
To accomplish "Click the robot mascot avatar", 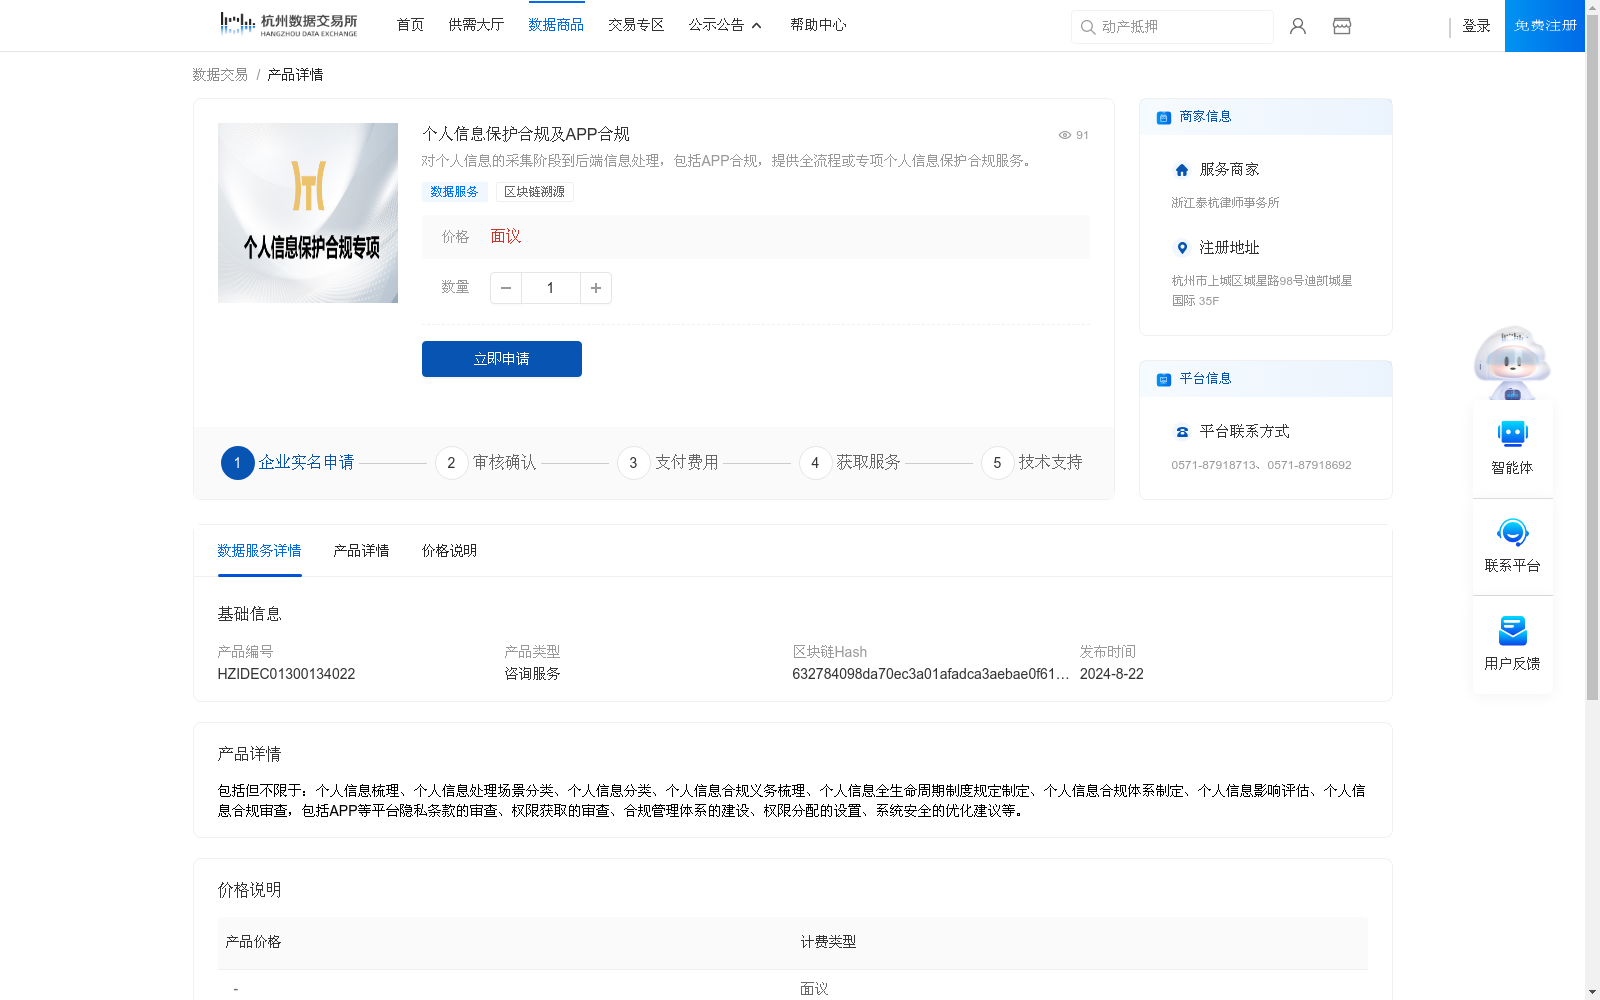I will [x=1512, y=363].
